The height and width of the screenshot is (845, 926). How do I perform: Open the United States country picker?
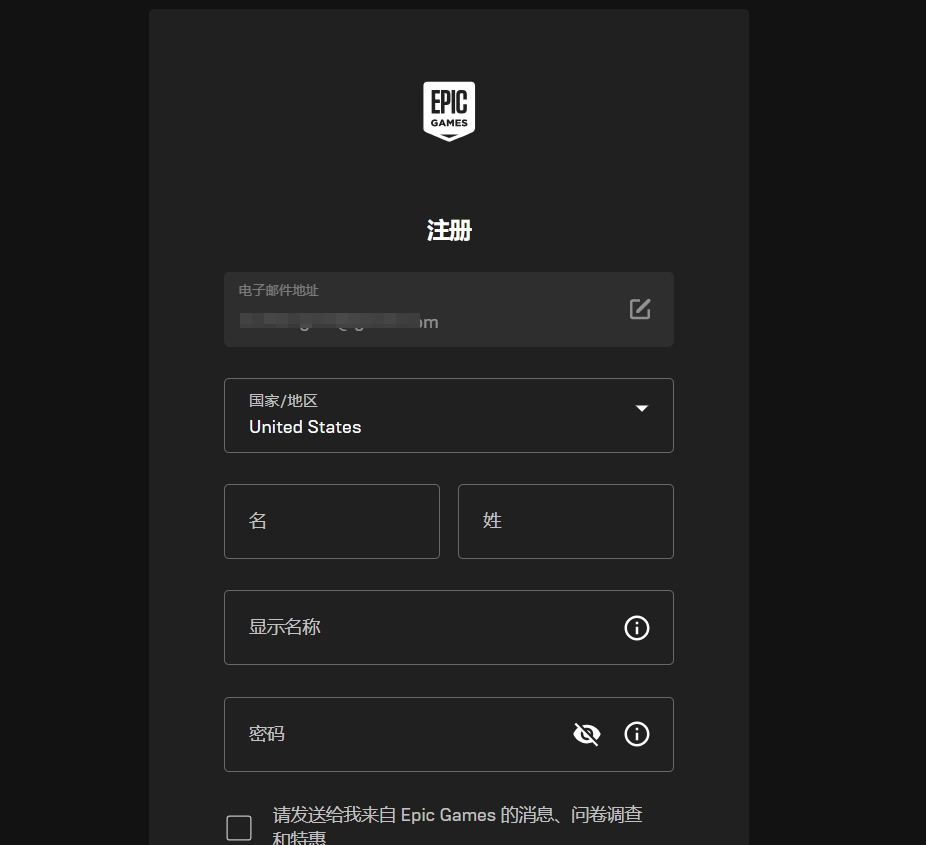pyautogui.click(x=449, y=415)
